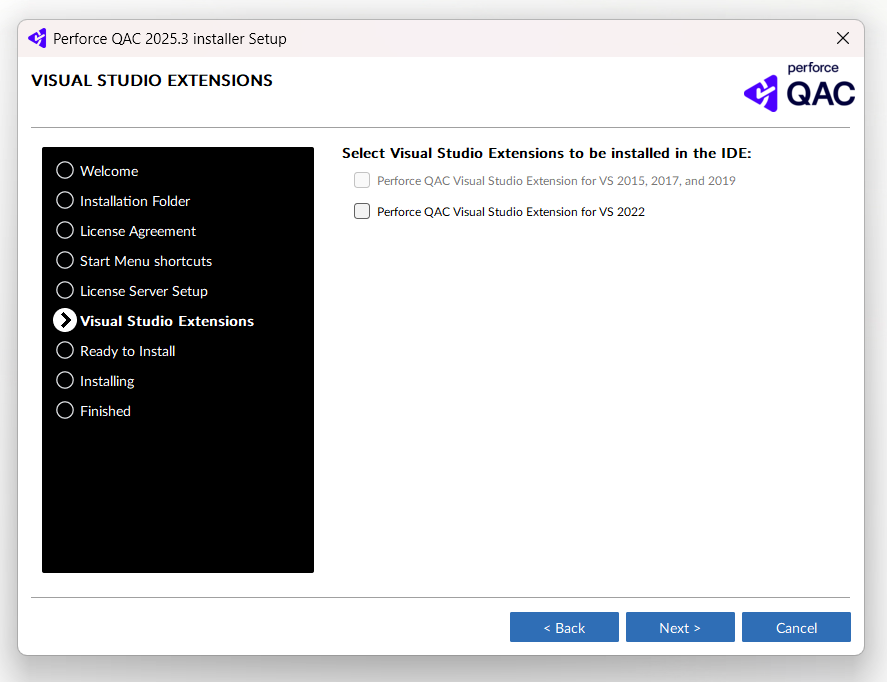Cancel the installer setup

point(796,628)
